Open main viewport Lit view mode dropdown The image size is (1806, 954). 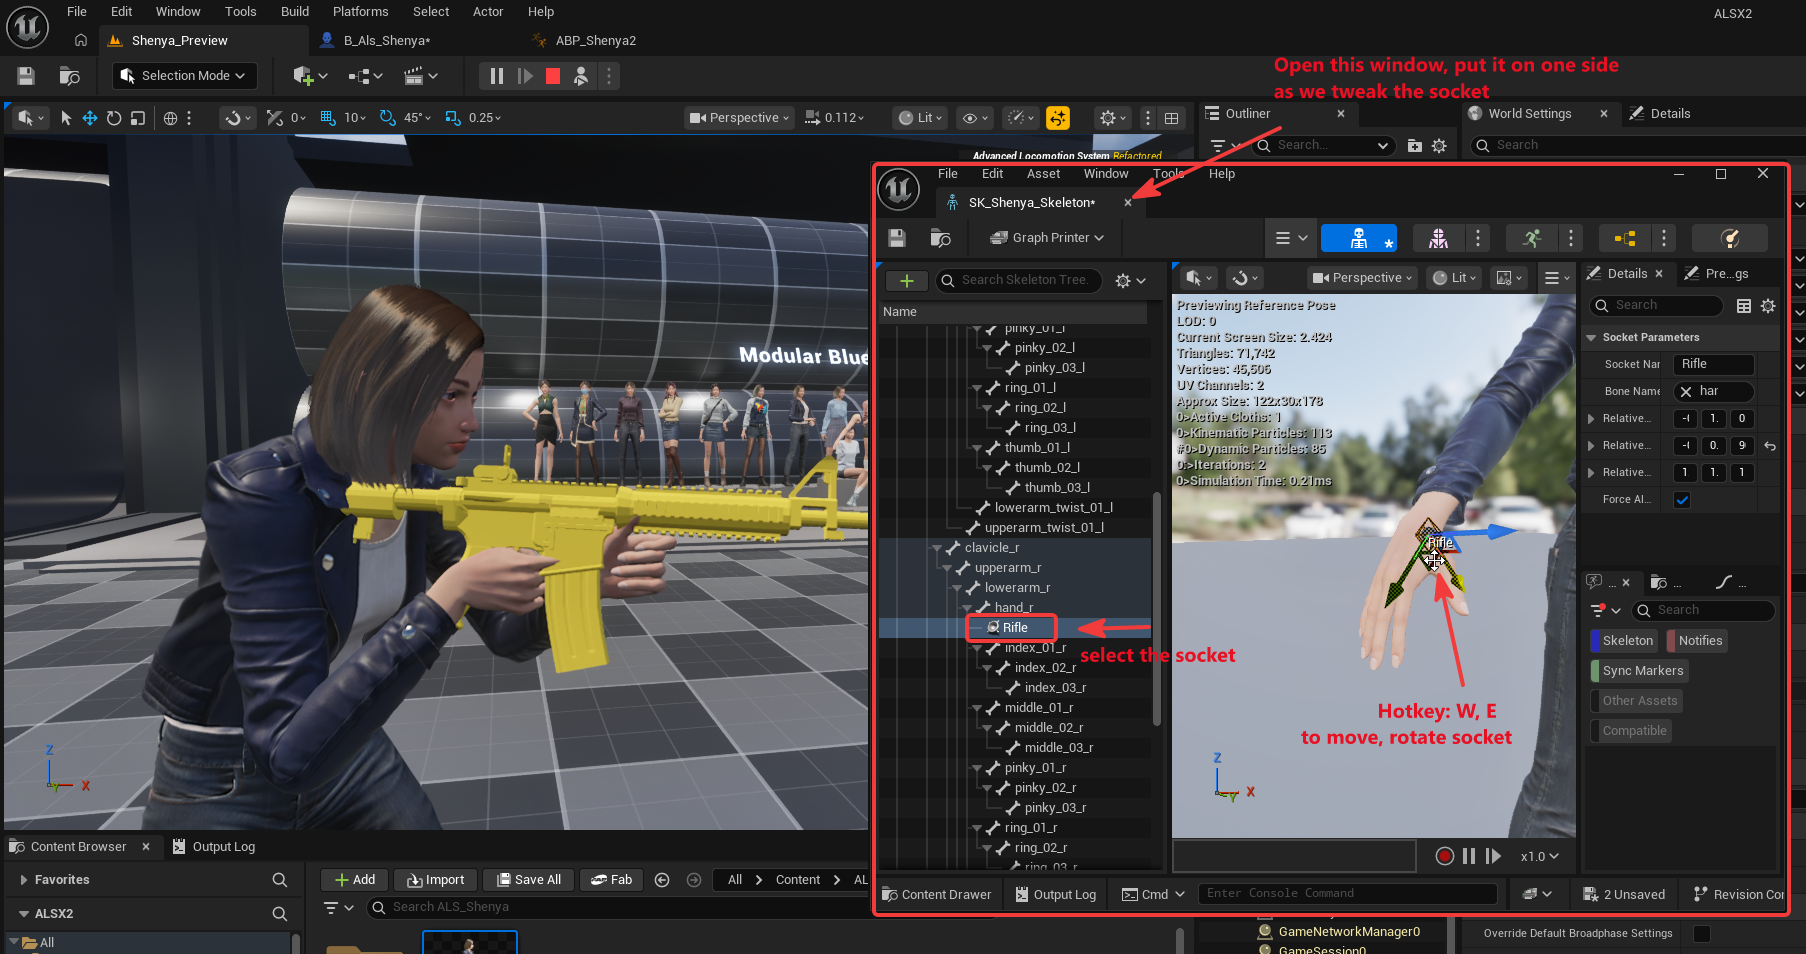pyautogui.click(x=921, y=118)
